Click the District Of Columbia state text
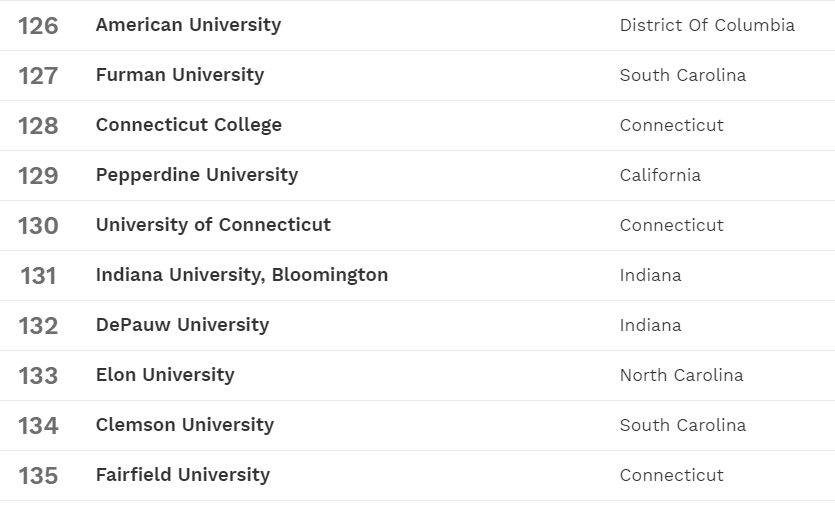 [x=707, y=25]
